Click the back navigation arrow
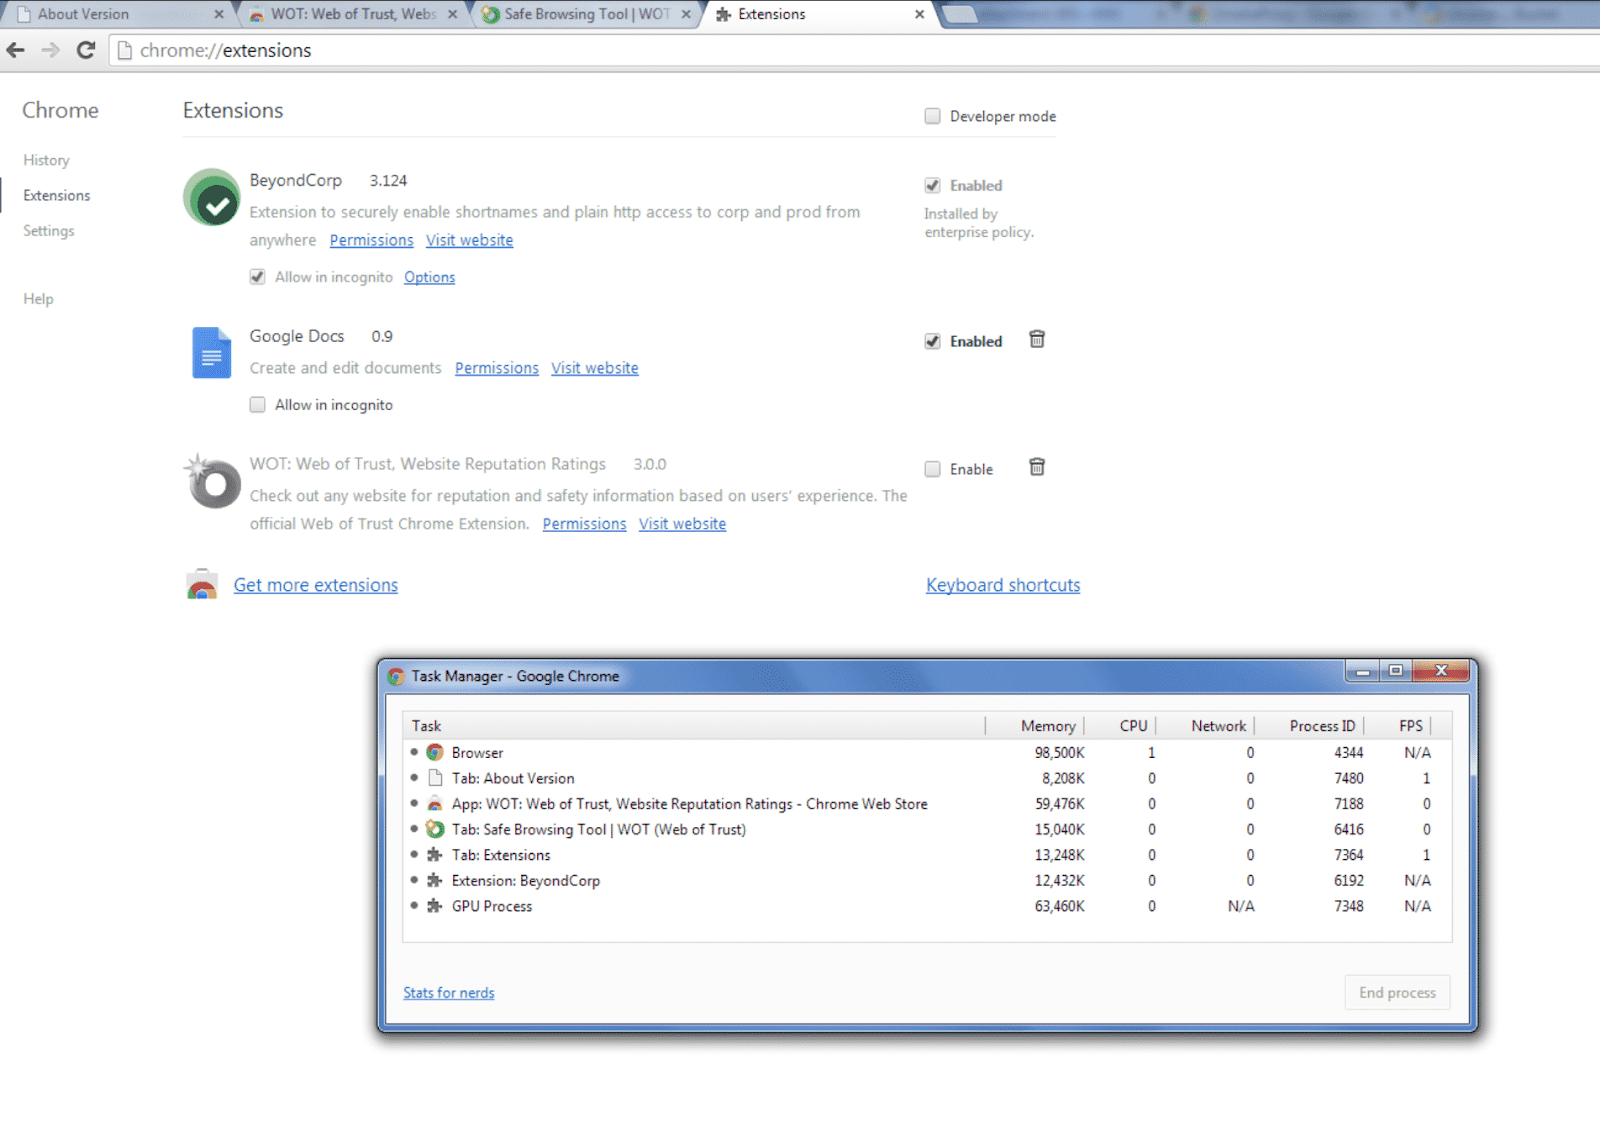The width and height of the screenshot is (1600, 1138). point(16,50)
